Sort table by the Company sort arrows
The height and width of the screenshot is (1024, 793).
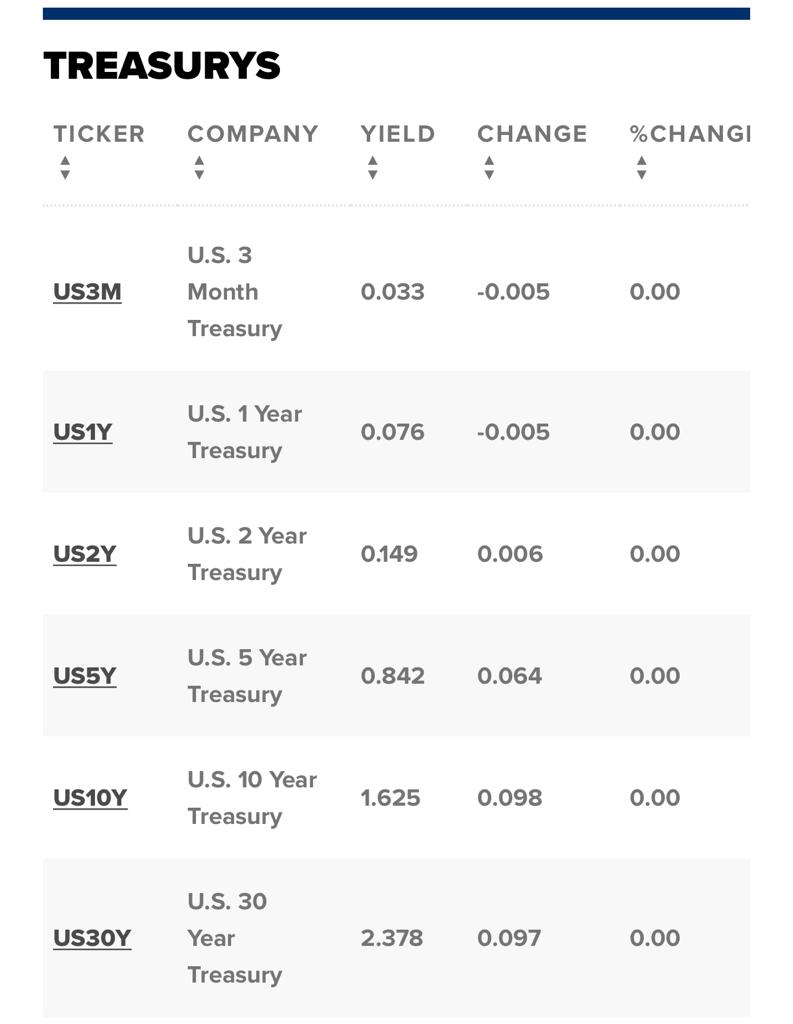[x=199, y=168]
